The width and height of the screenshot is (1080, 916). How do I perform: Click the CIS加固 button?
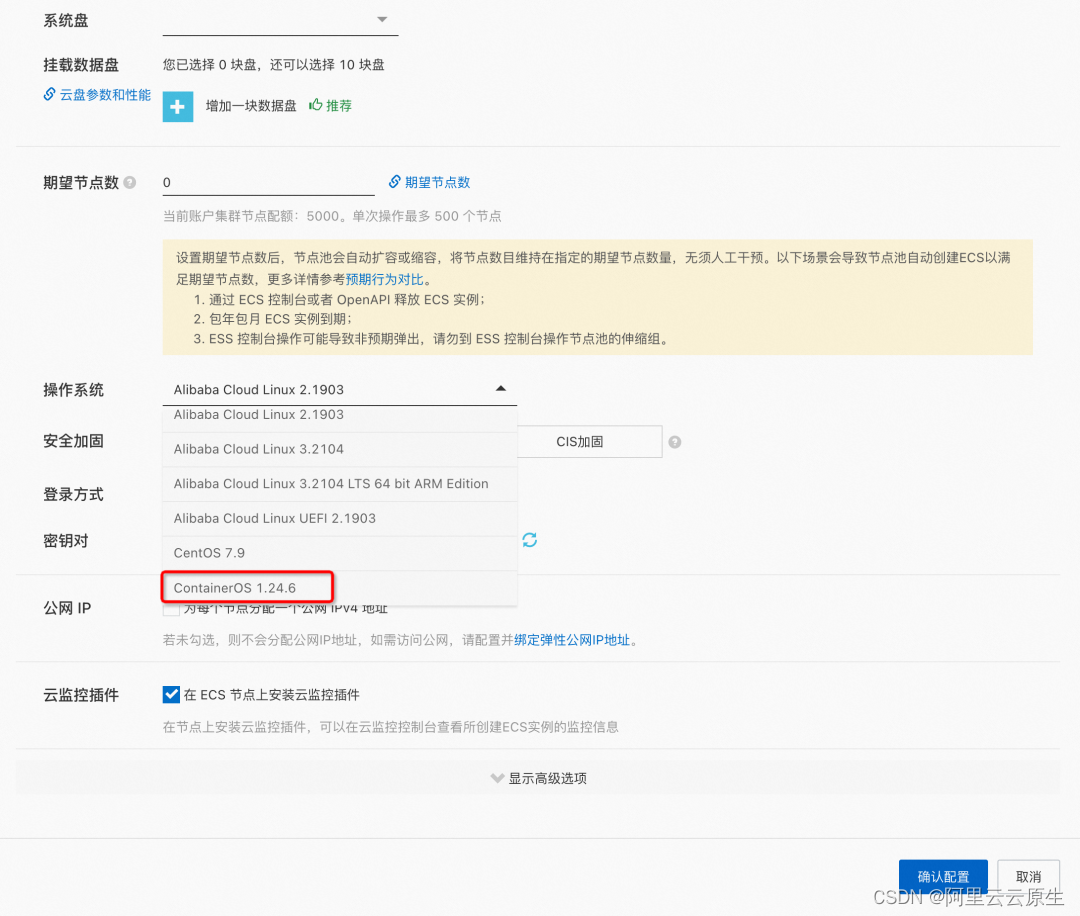coord(590,441)
